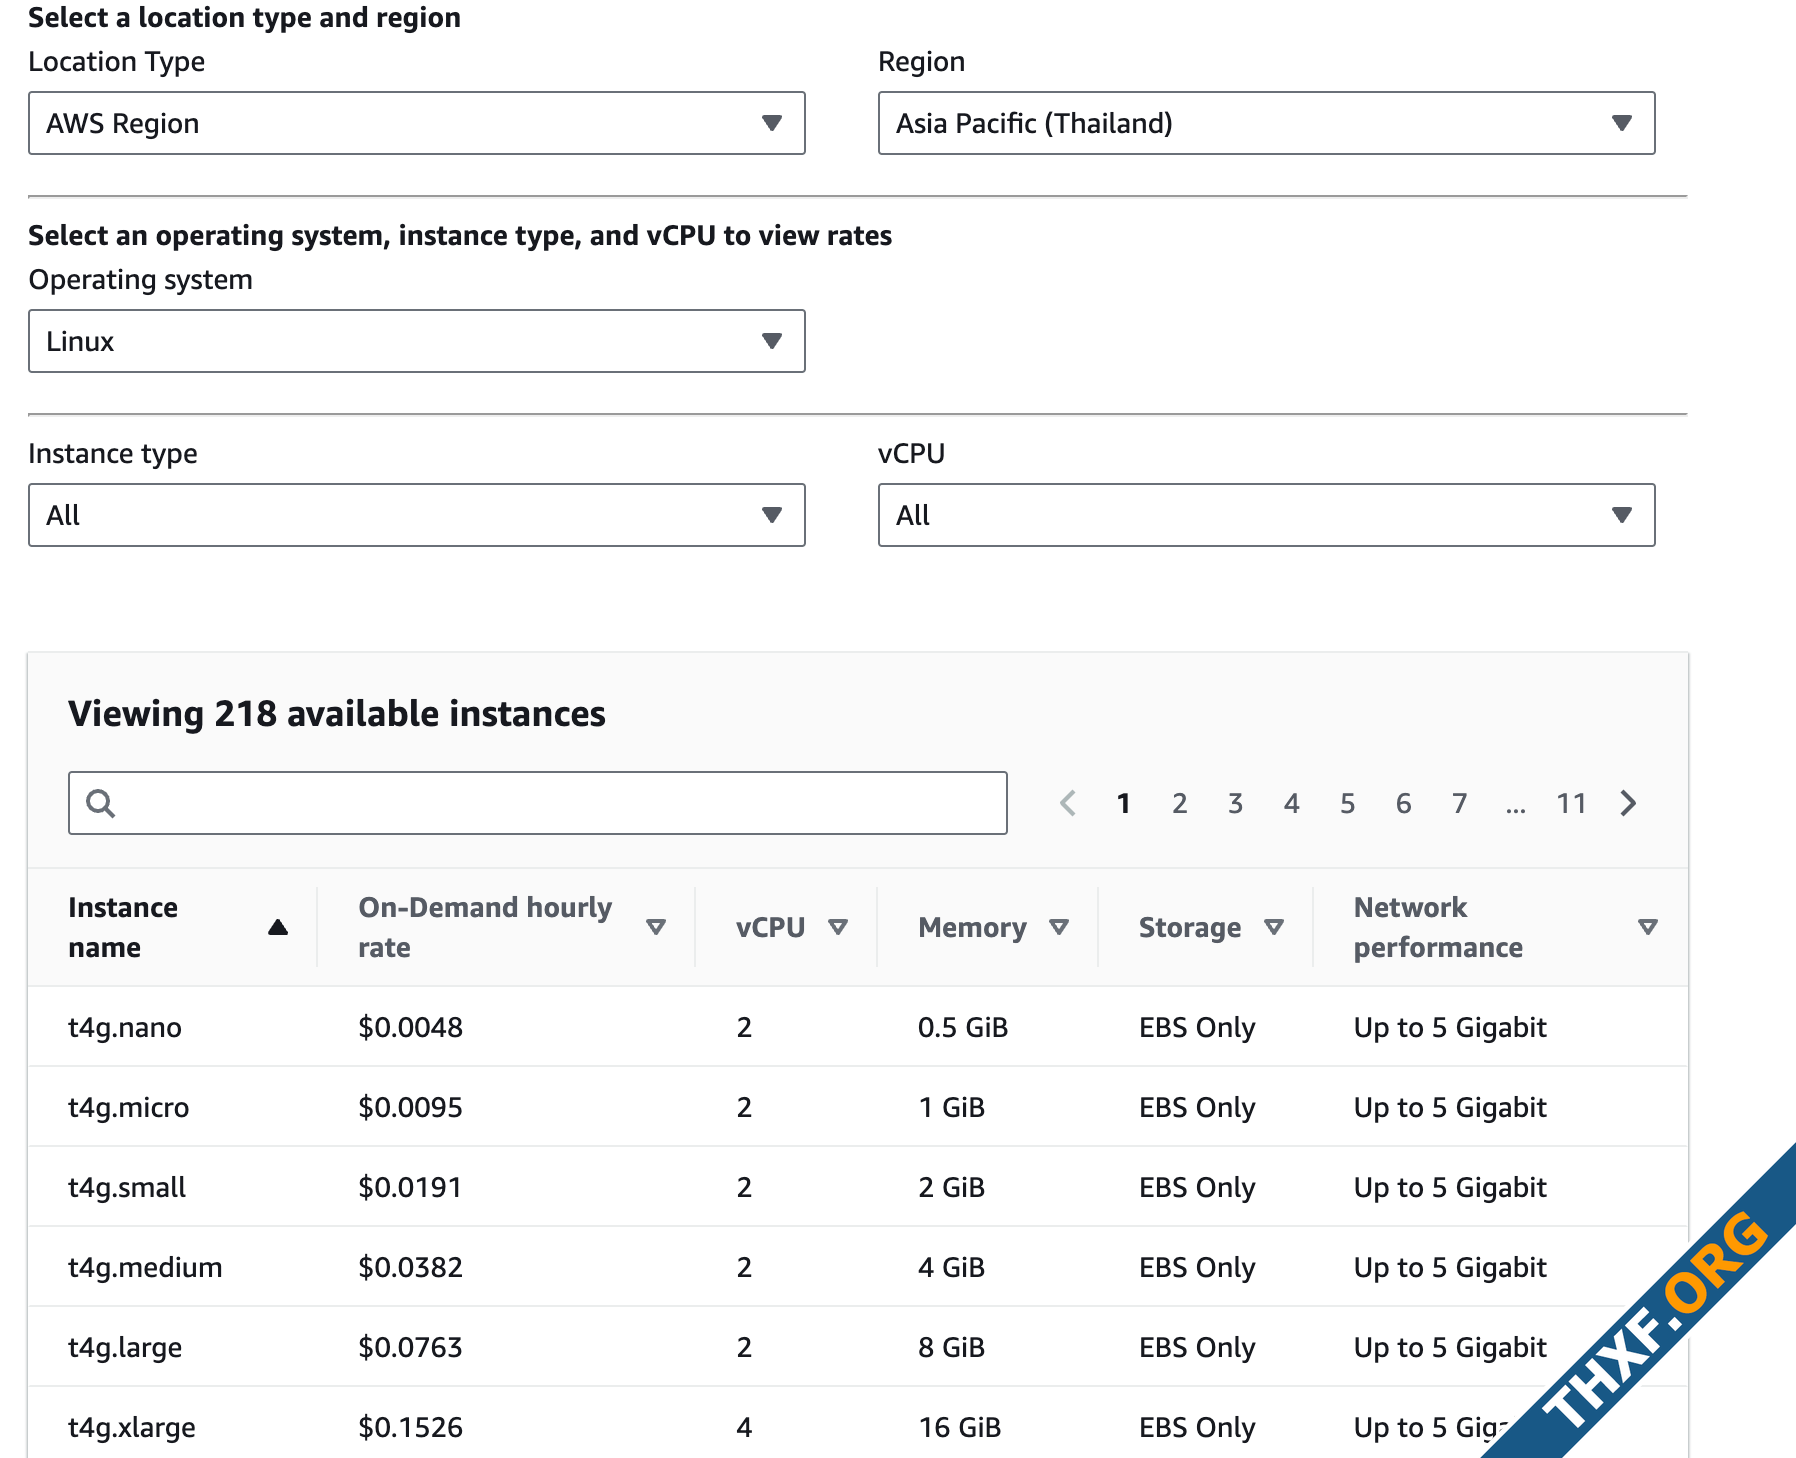Click the $0.0048 hourly rate cell
Viewport: 1796px width, 1458px height.
[x=410, y=1027]
